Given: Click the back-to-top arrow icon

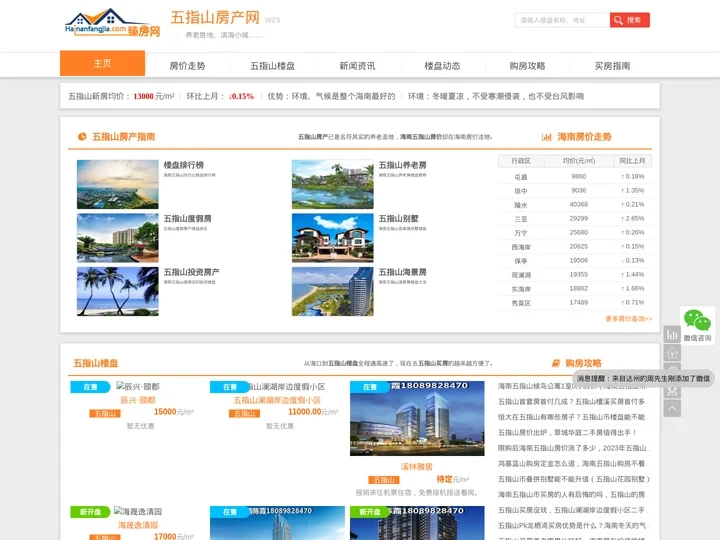Looking at the screenshot, I should tap(672, 408).
